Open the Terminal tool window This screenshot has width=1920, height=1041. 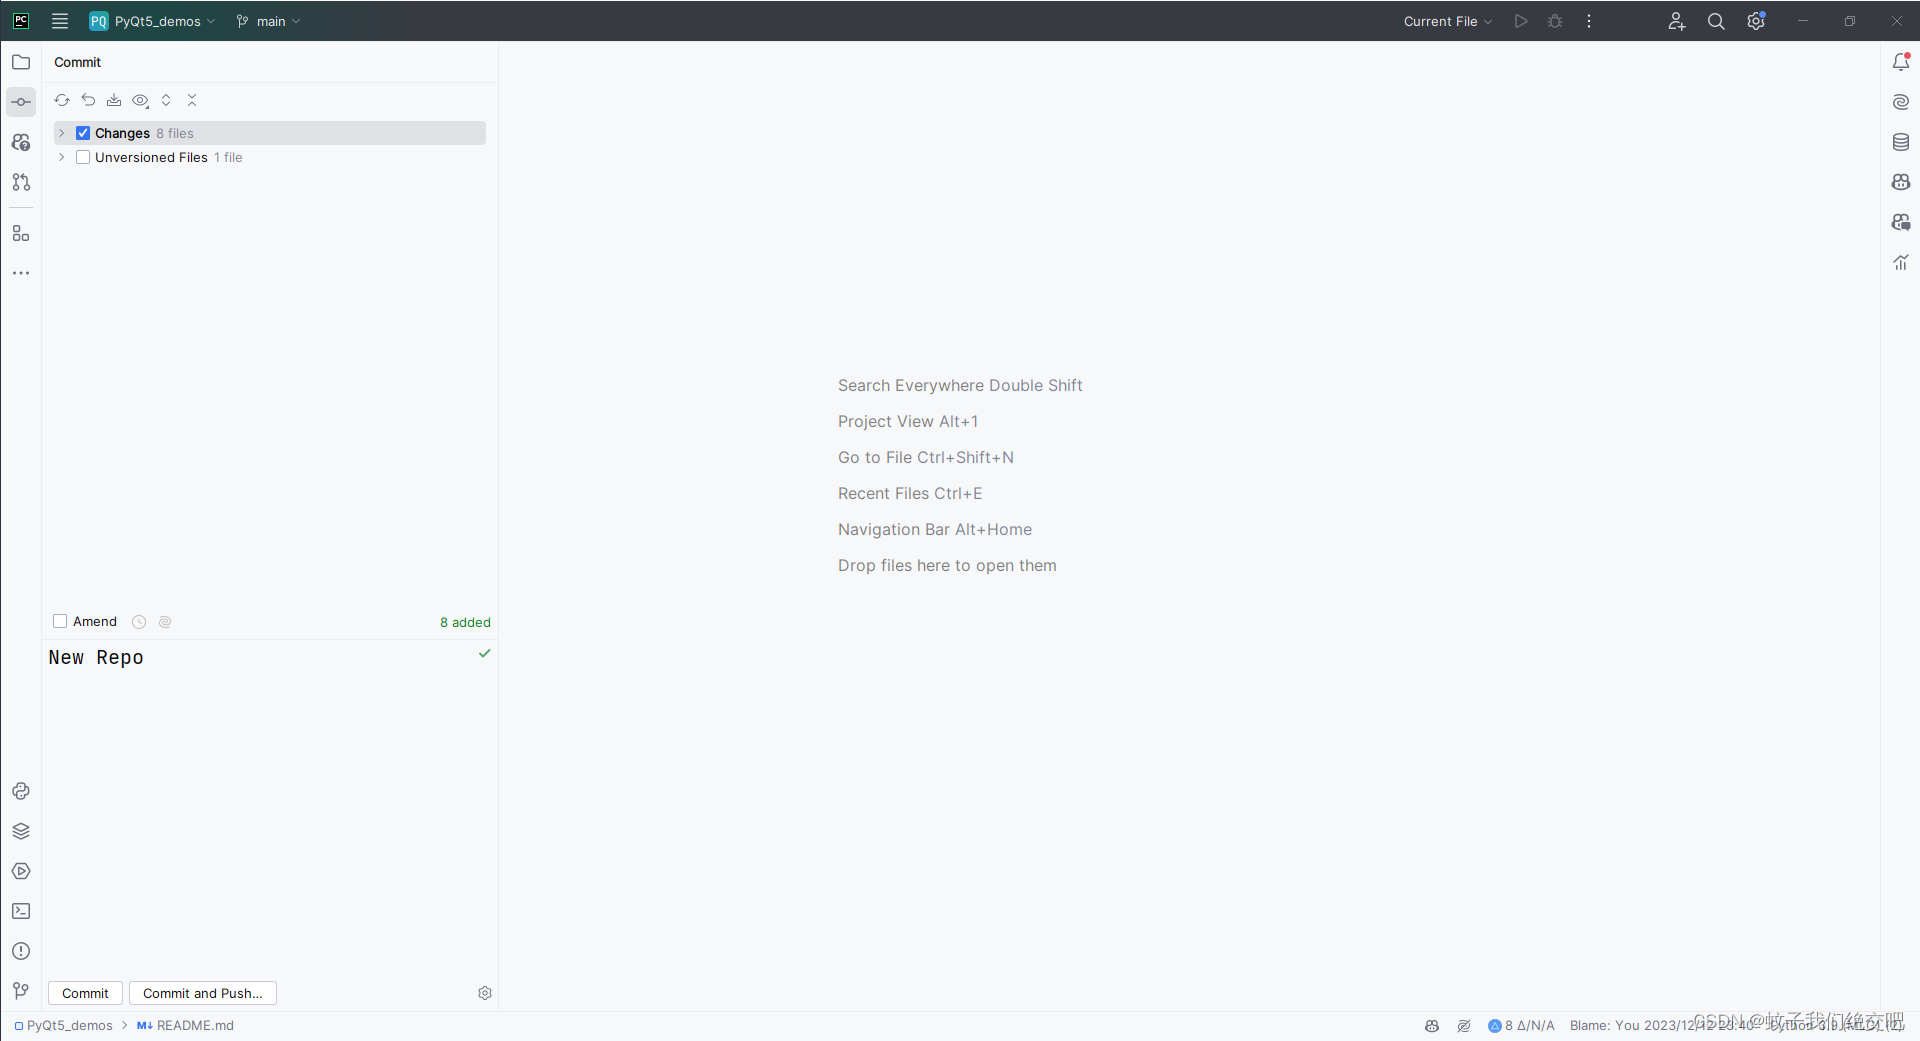(21, 911)
